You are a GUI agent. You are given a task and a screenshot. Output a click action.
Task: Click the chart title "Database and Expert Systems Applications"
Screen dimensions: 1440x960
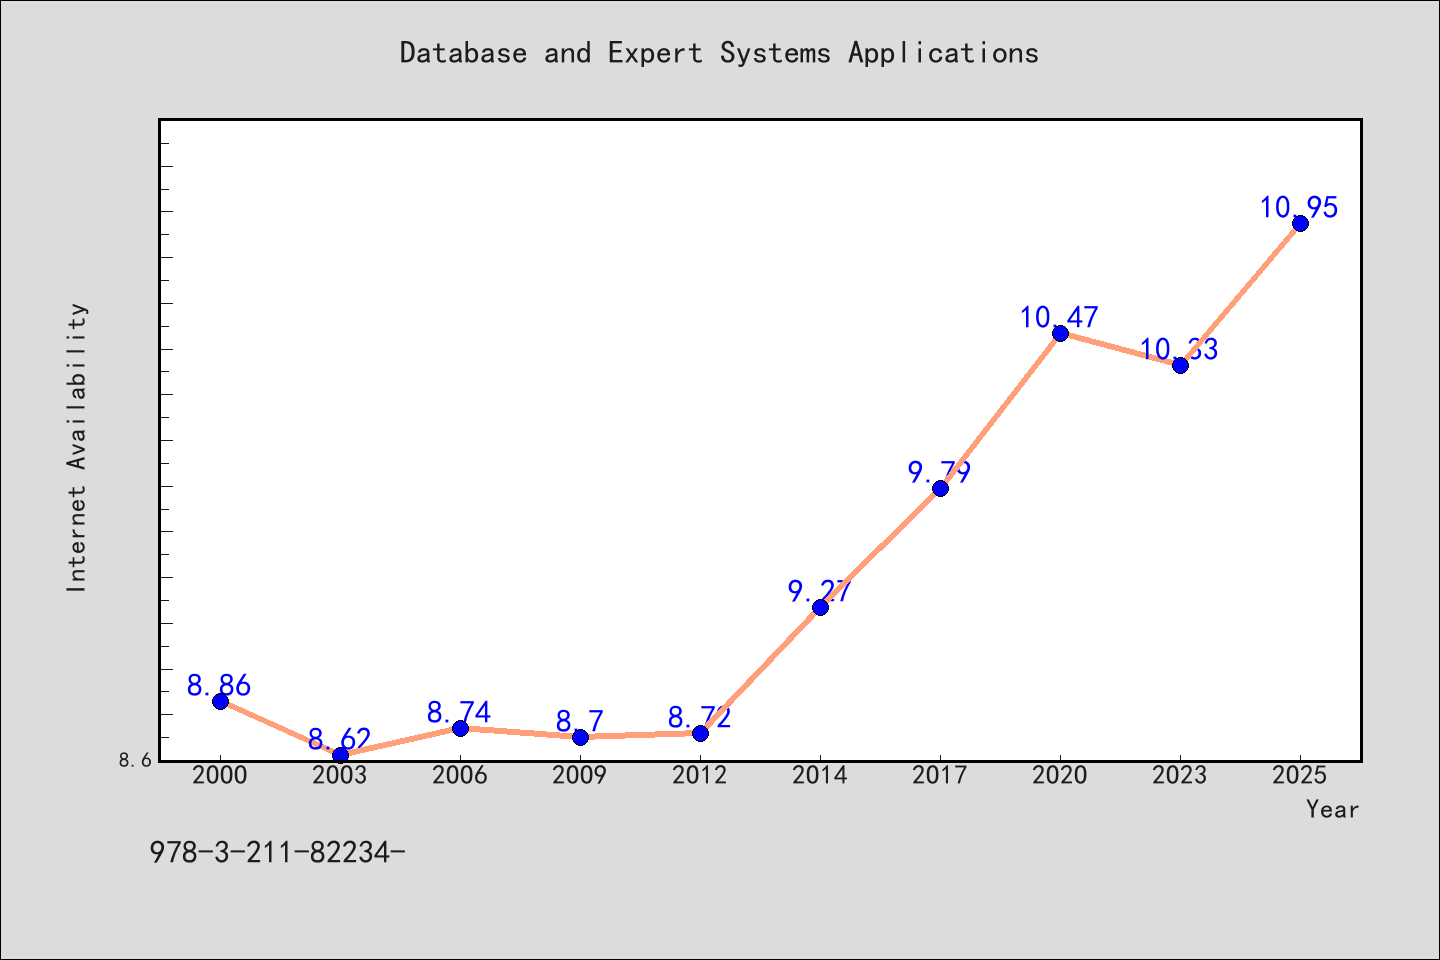tap(719, 53)
